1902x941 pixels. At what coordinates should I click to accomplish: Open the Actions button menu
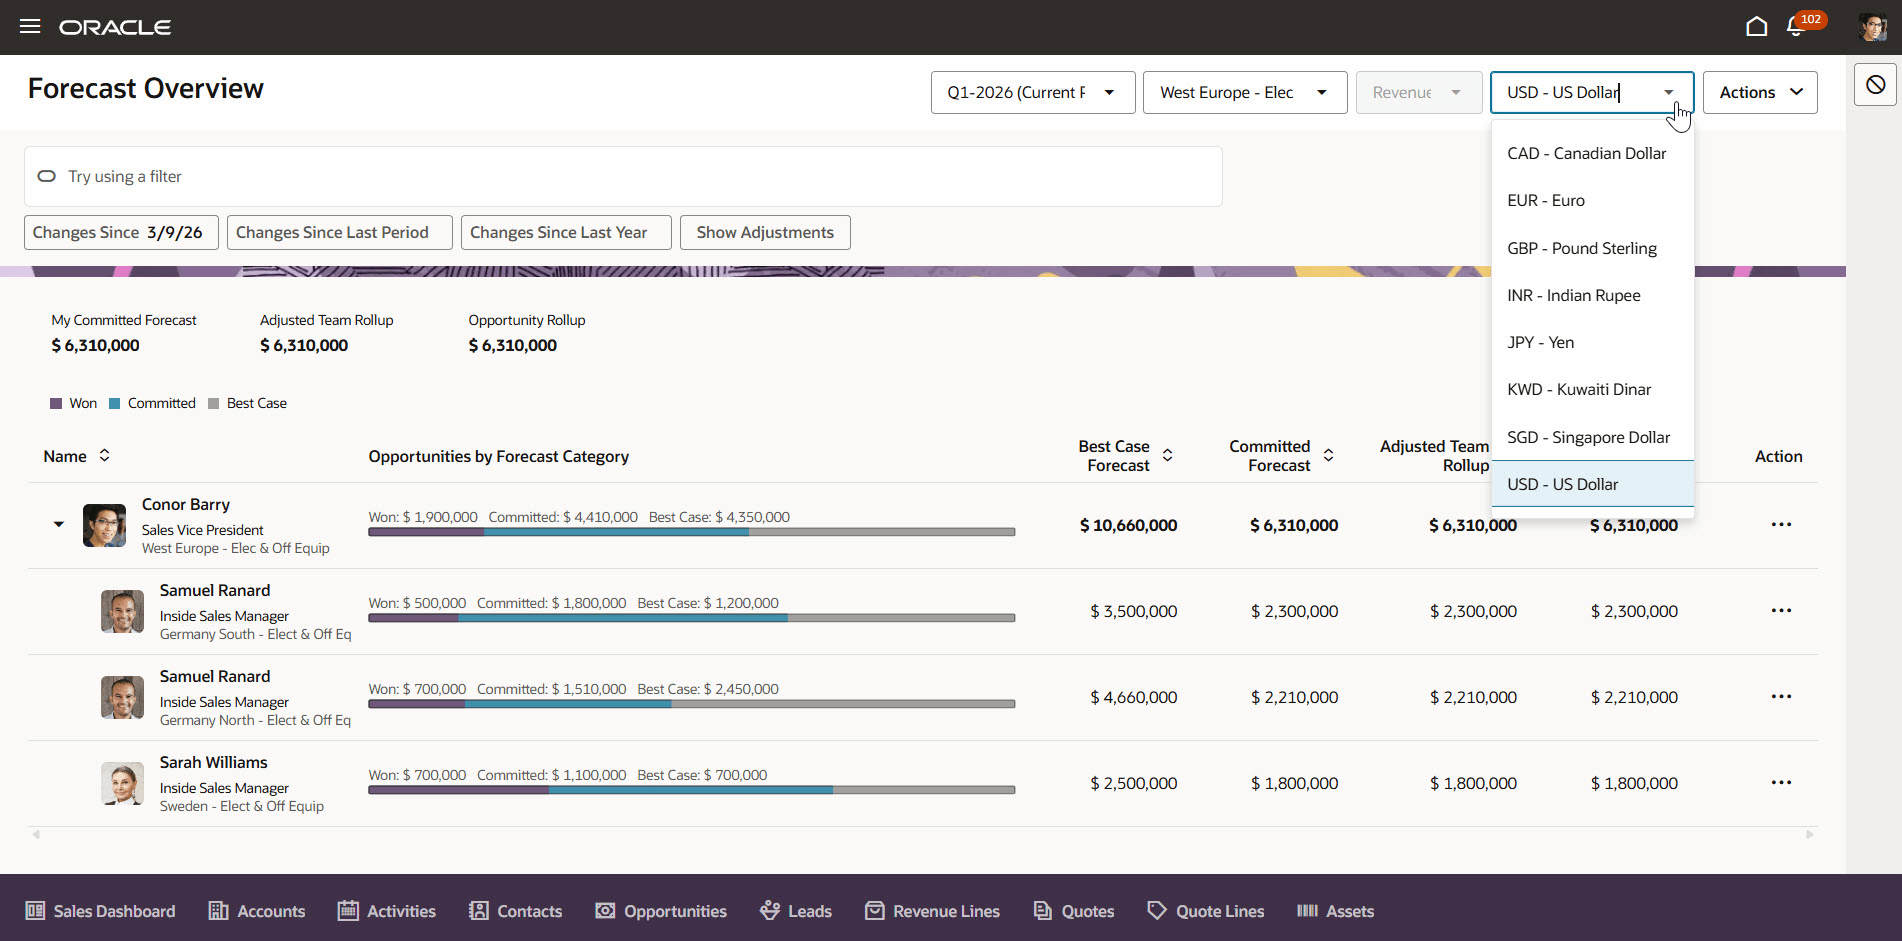coord(1760,92)
